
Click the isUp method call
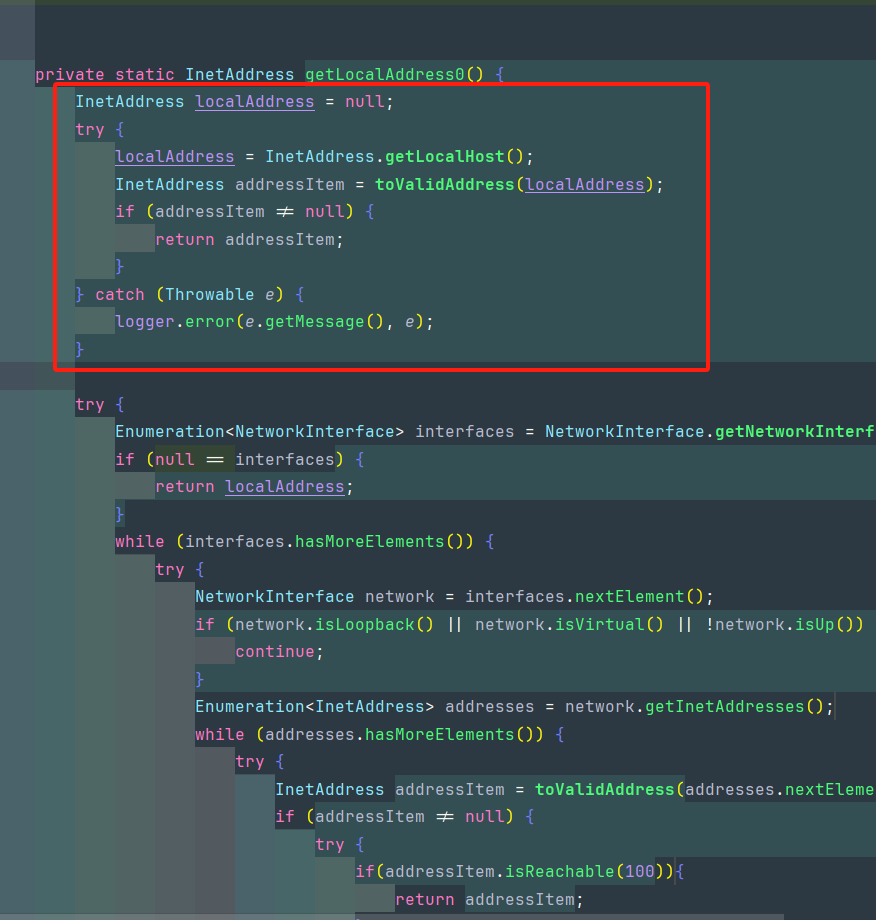coord(814,624)
